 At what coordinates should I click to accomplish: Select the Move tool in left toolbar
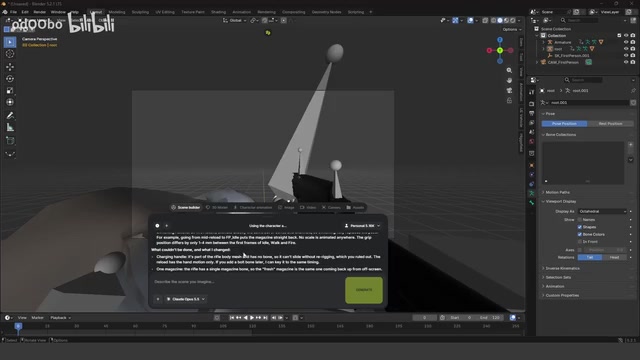pyautogui.click(x=10, y=66)
